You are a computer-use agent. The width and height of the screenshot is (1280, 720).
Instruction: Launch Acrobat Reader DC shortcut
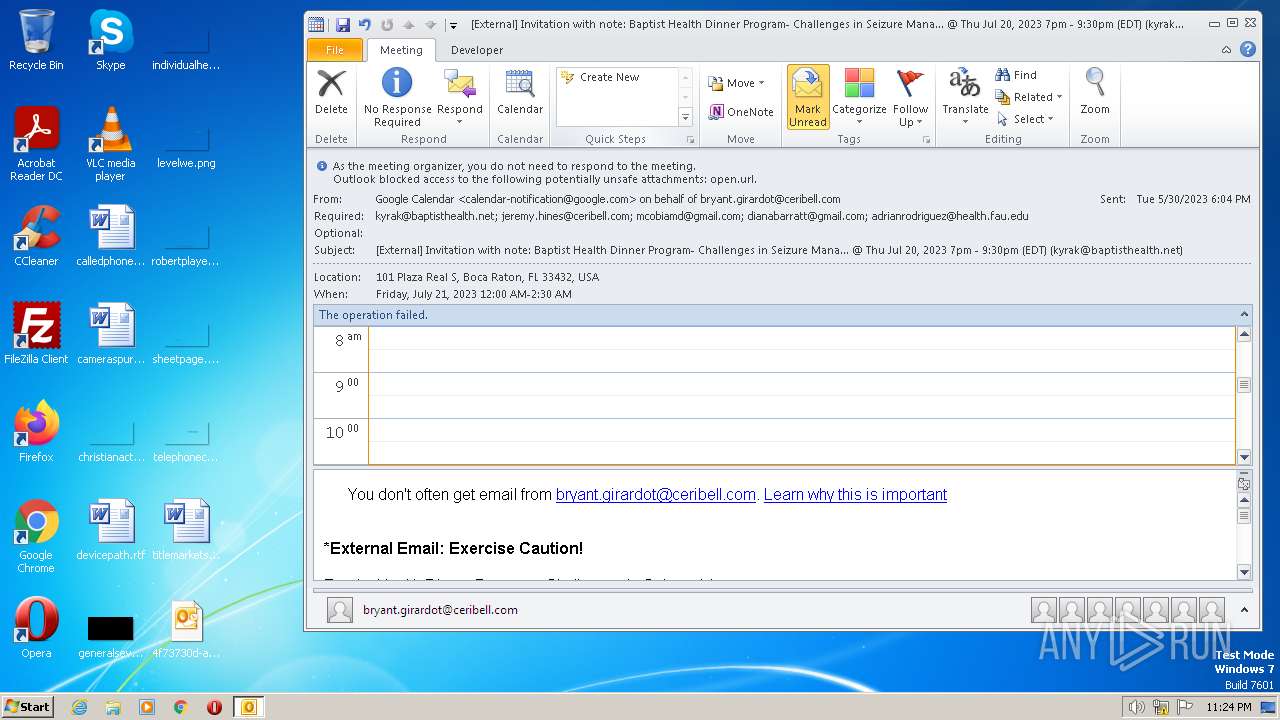(36, 144)
